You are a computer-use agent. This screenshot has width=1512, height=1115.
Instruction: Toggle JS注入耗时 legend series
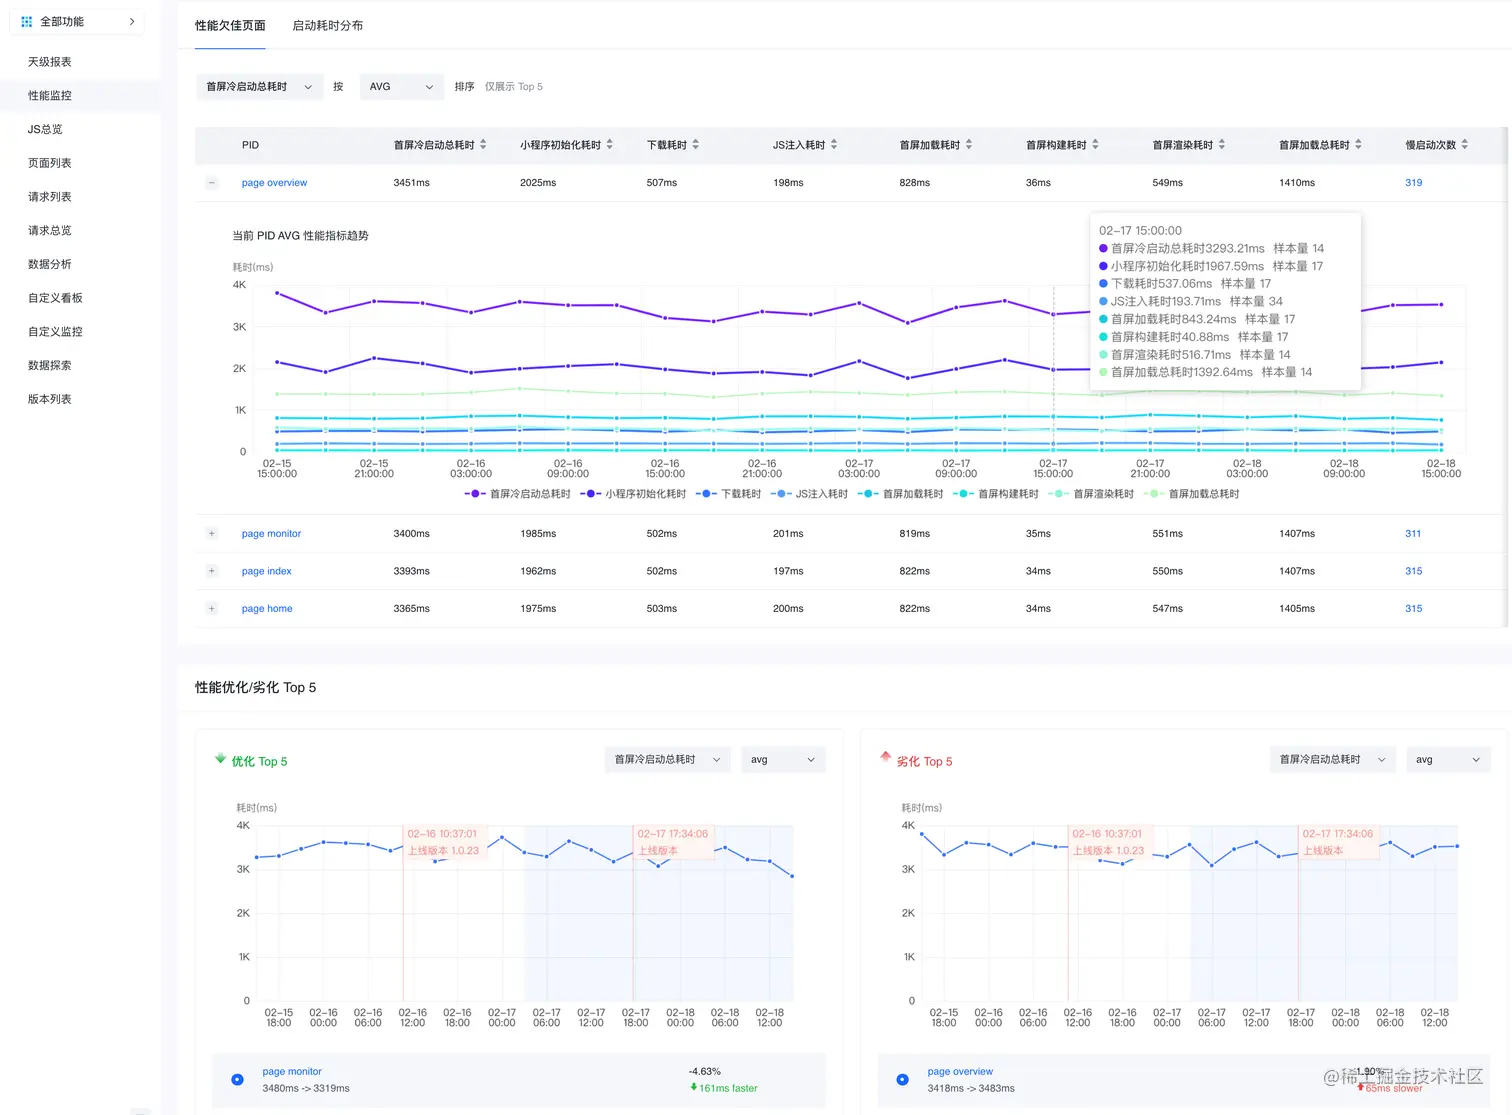(809, 494)
